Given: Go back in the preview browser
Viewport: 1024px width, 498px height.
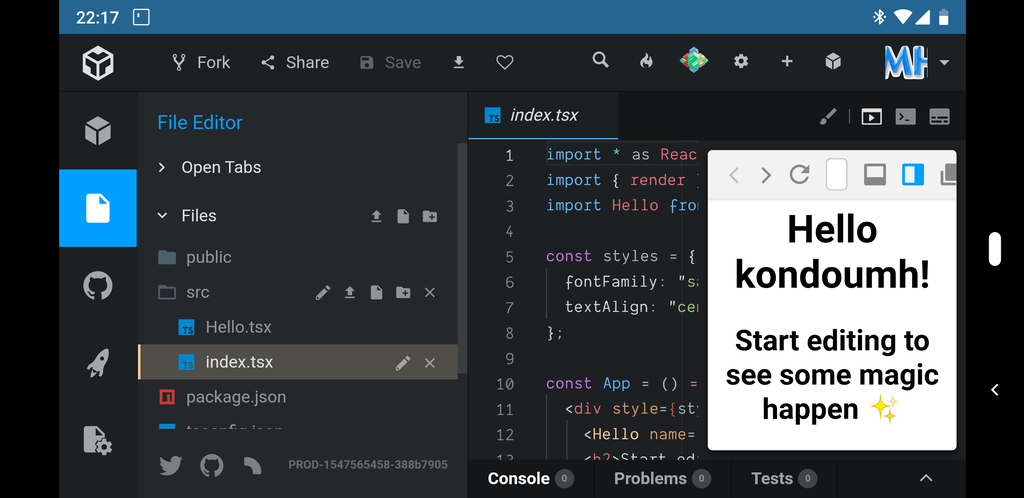Looking at the screenshot, I should tap(733, 175).
